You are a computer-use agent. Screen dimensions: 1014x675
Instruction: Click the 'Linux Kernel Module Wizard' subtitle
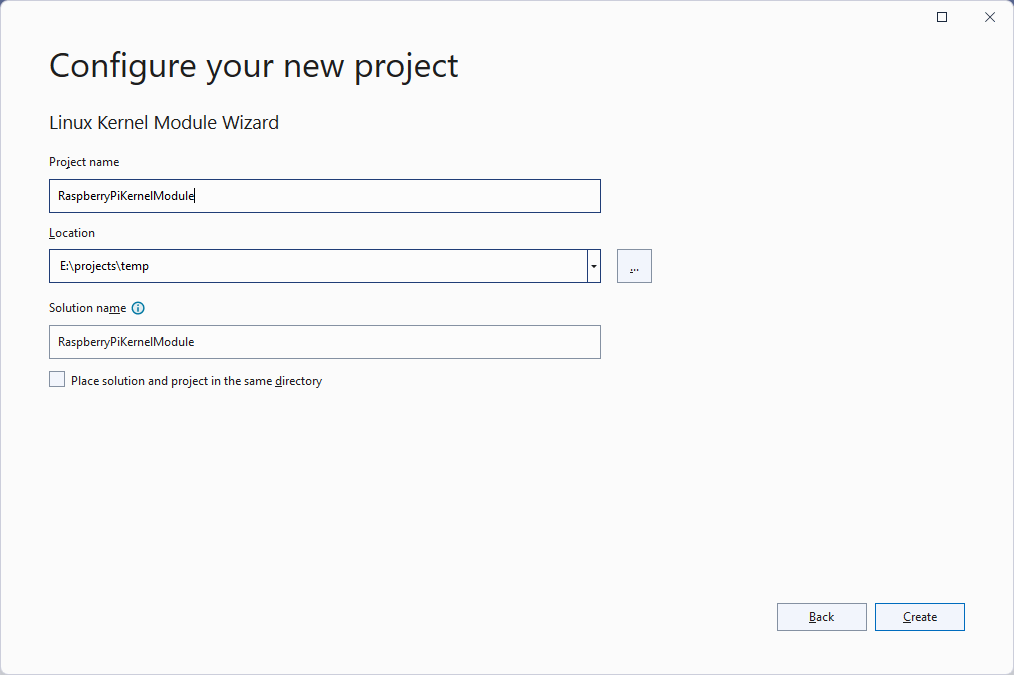point(164,123)
